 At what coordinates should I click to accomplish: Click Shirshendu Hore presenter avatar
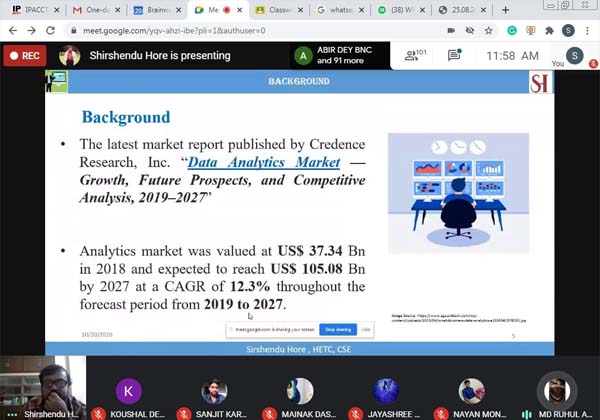(69, 56)
